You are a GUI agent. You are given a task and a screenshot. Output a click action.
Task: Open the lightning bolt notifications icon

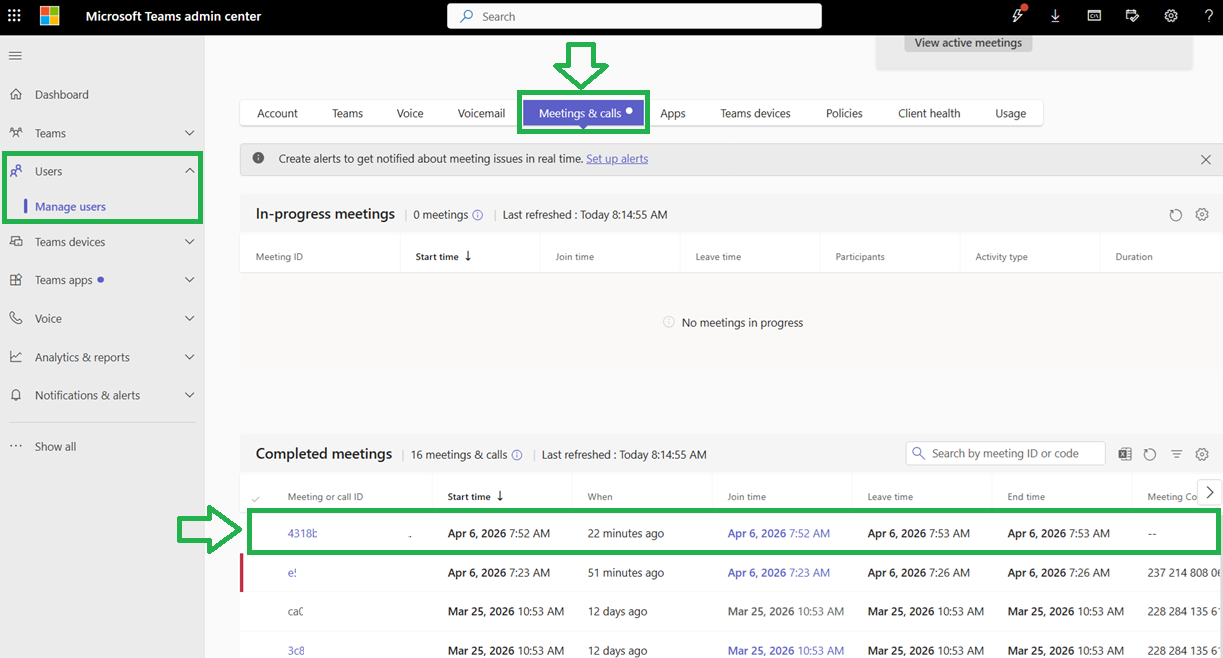coord(1018,16)
